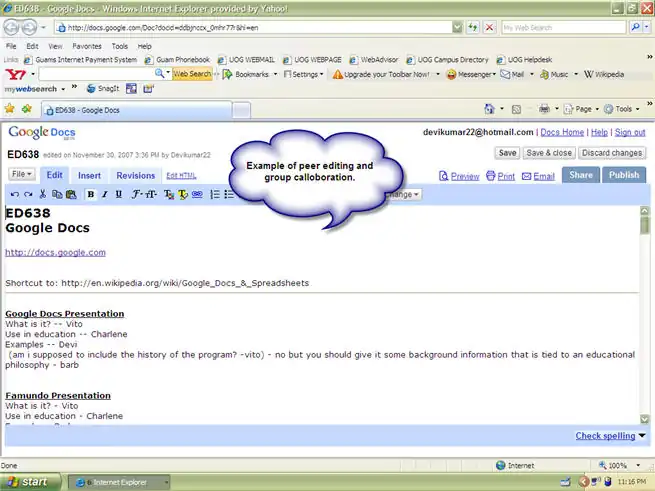Open the File dropdown in Google Docs
The image size is (655, 491).
21,174
